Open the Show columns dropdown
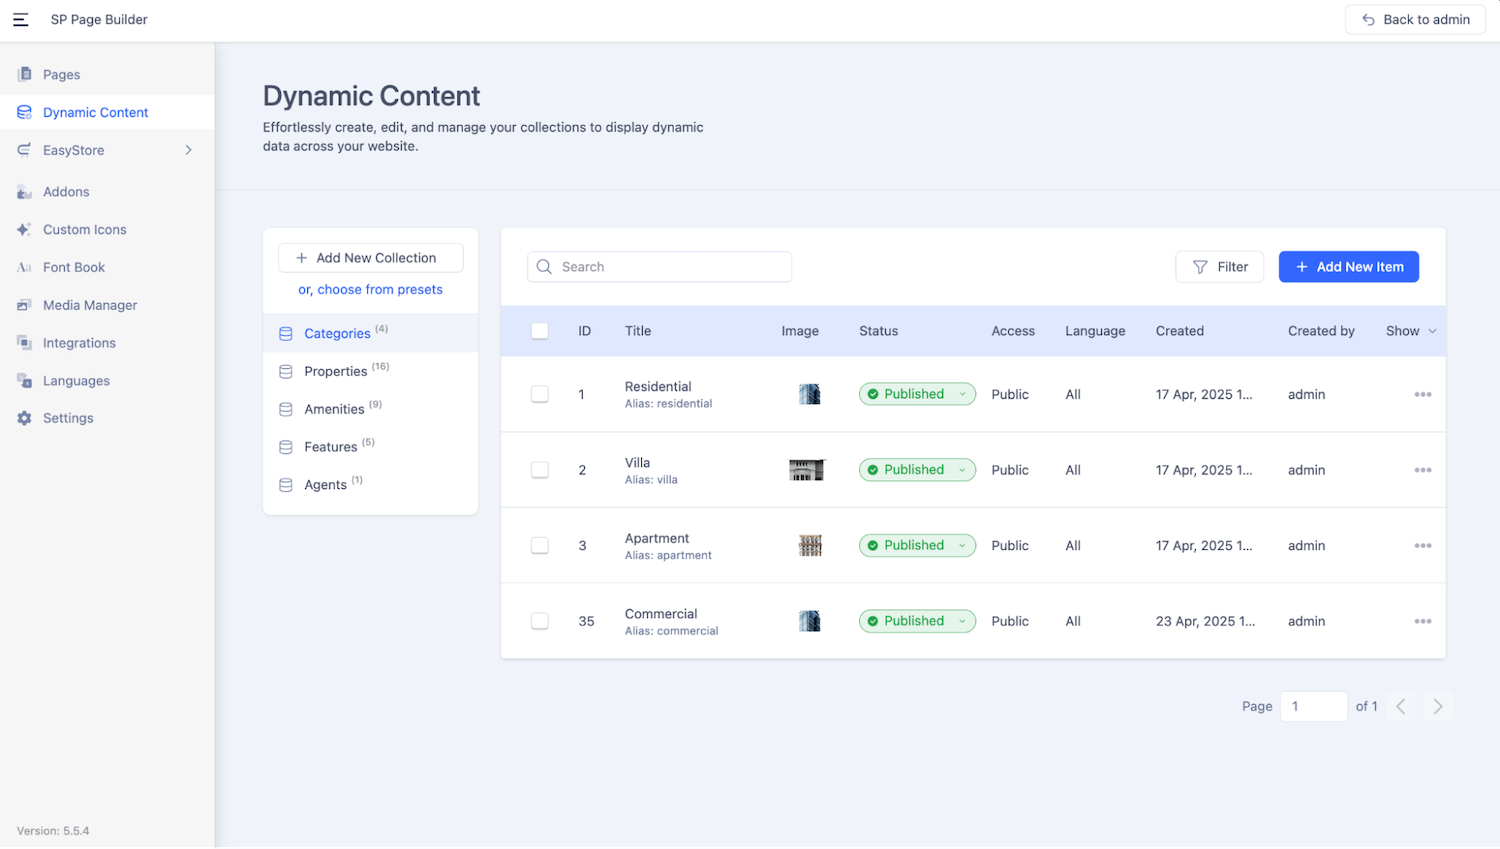The height and width of the screenshot is (849, 1500). tap(1410, 331)
